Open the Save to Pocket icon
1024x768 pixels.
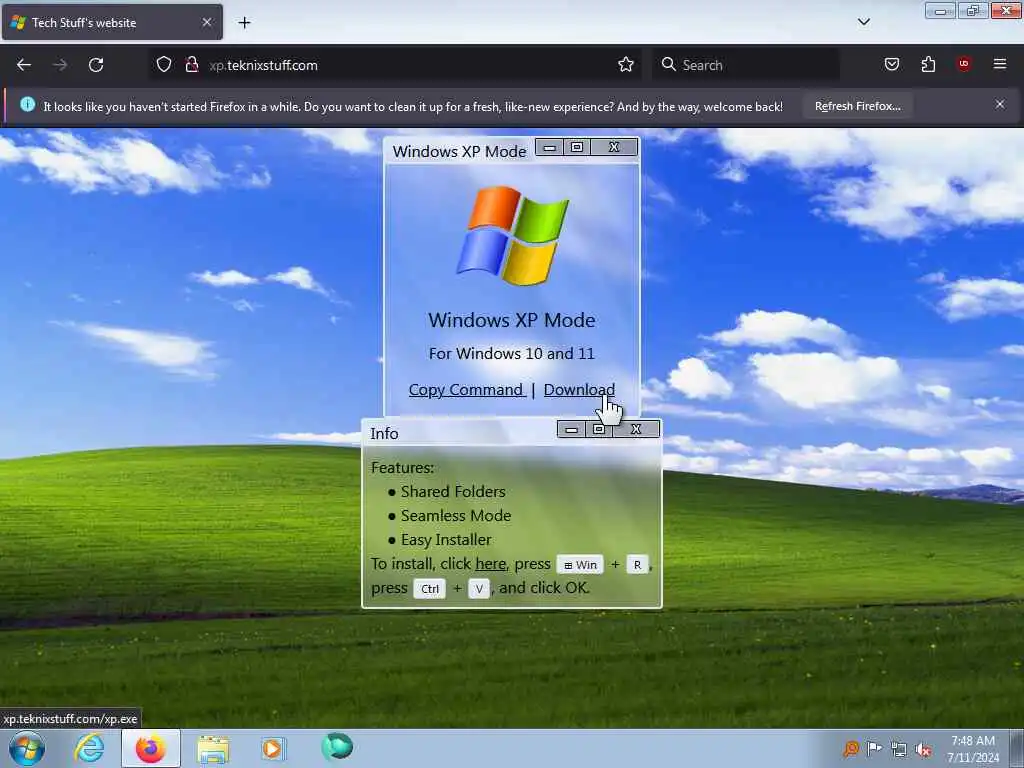pos(891,64)
